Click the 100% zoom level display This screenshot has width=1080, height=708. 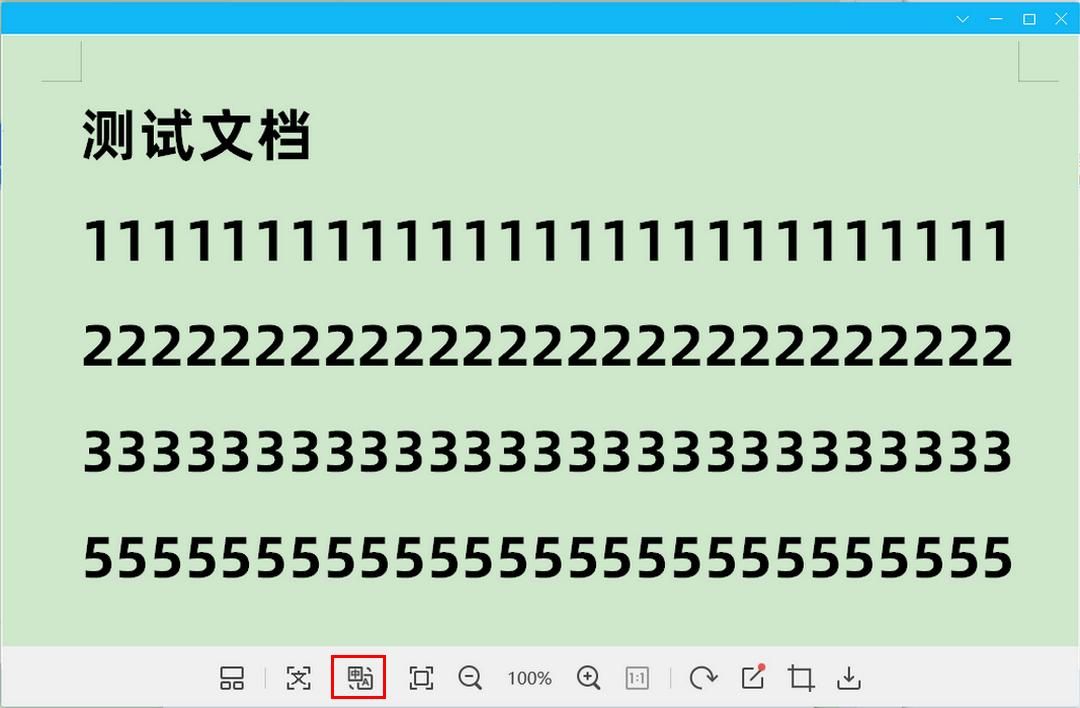529,678
